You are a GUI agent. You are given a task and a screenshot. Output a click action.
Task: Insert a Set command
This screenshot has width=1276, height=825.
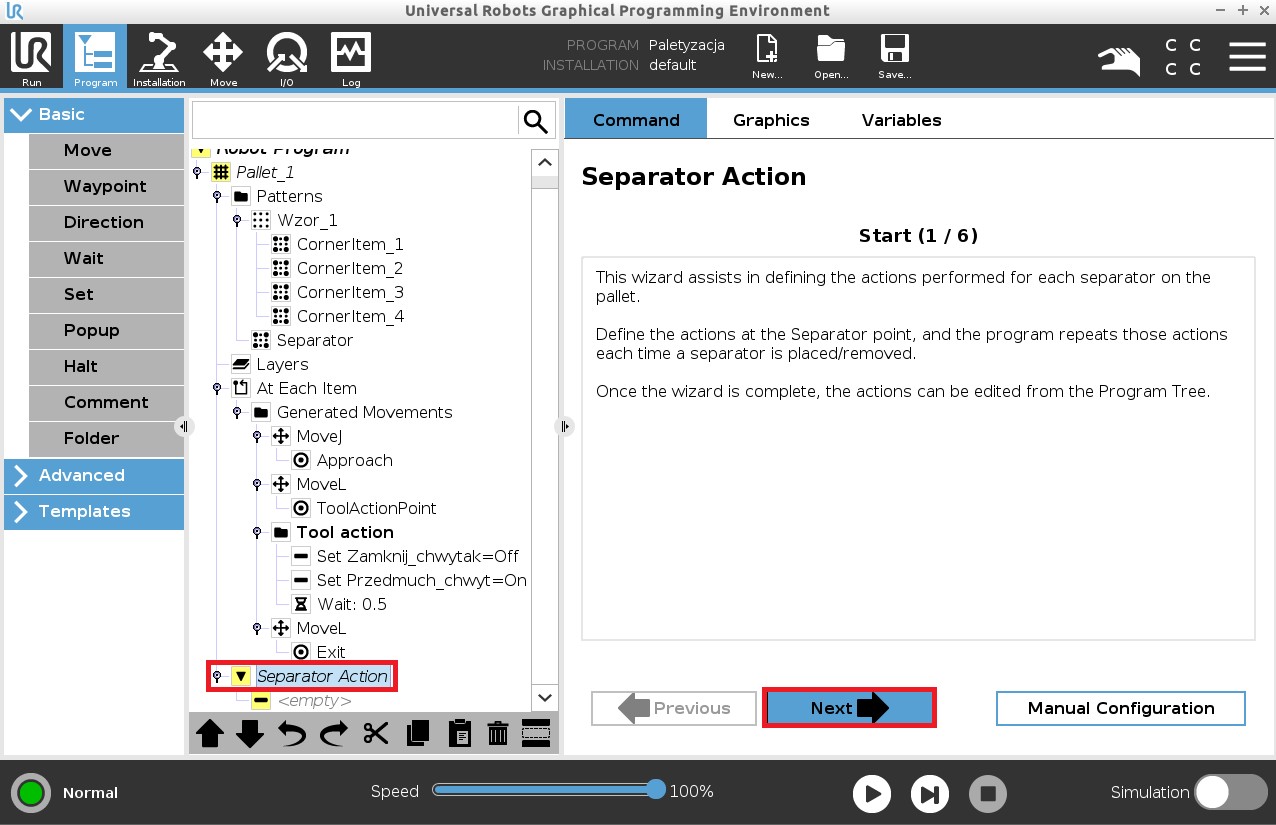click(106, 294)
